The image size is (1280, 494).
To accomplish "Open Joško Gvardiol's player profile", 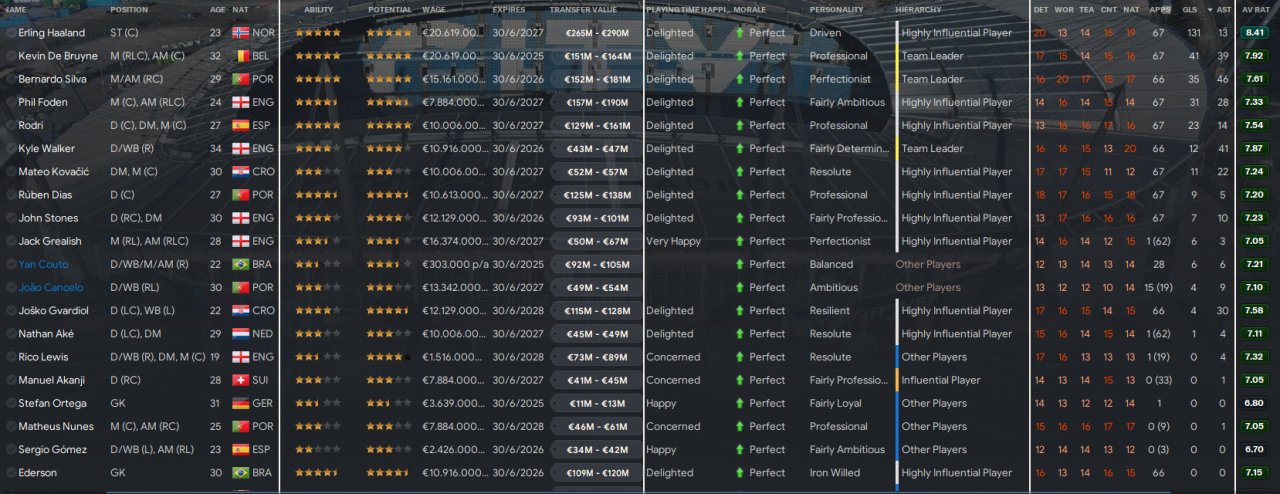I will 53,311.
